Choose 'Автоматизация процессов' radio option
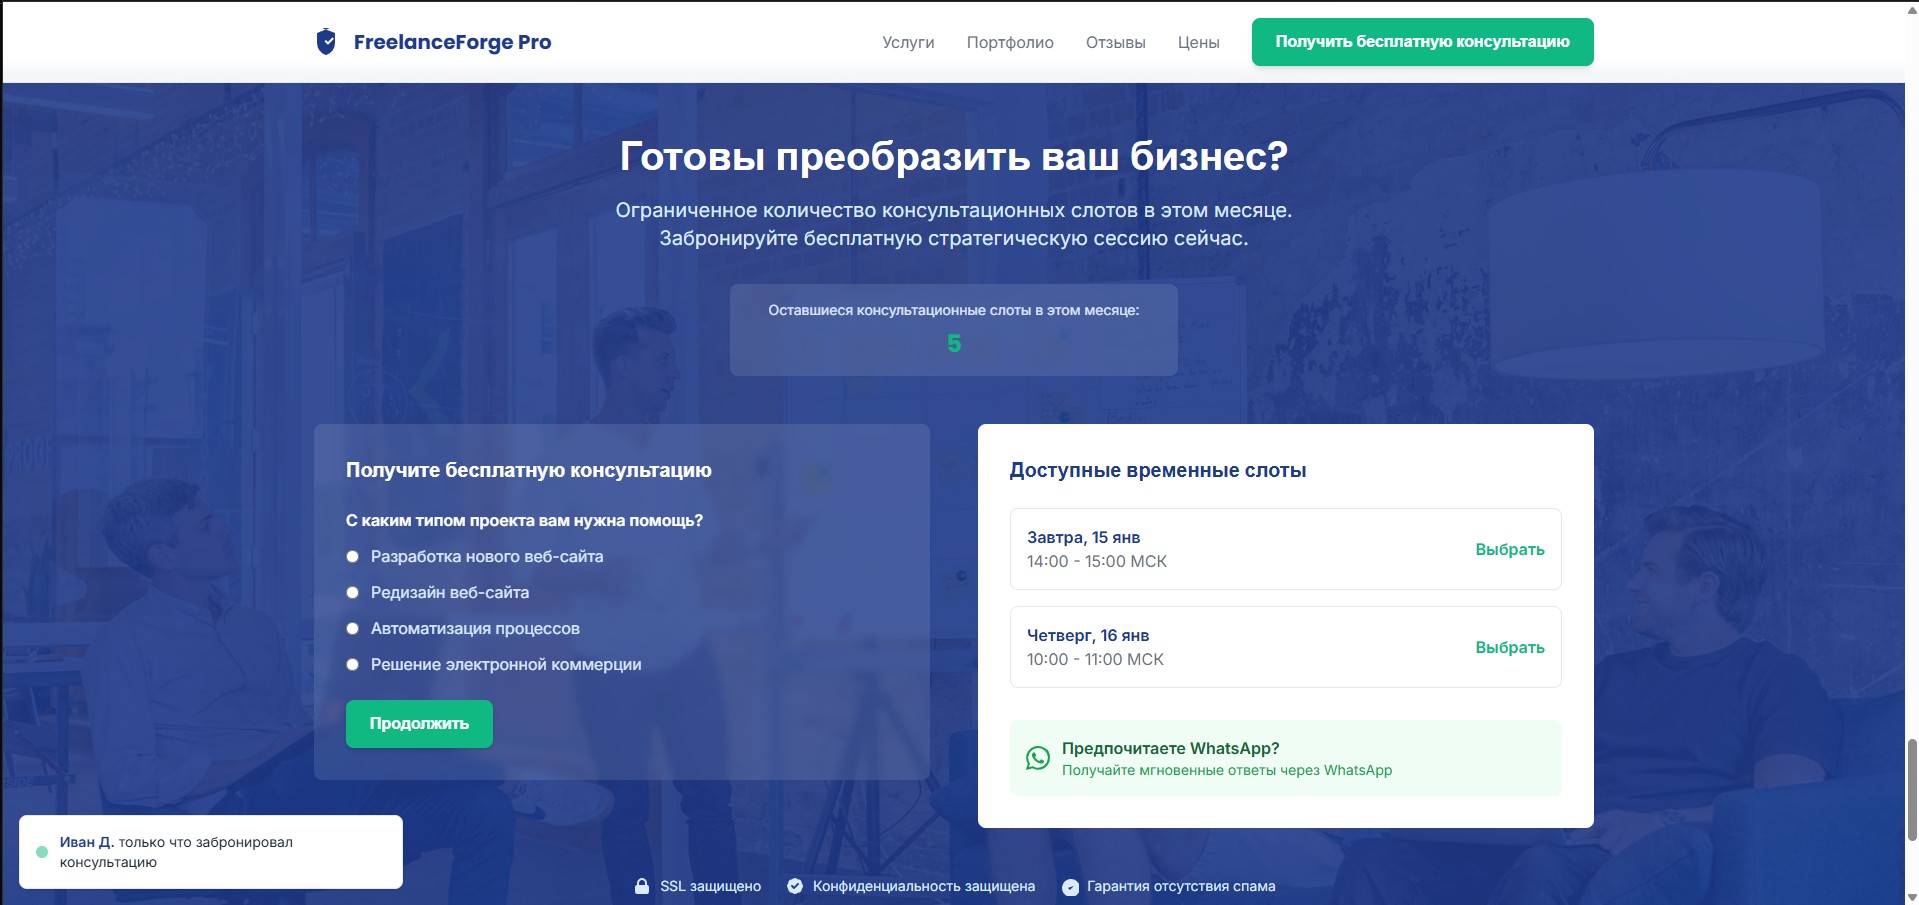 (x=352, y=629)
